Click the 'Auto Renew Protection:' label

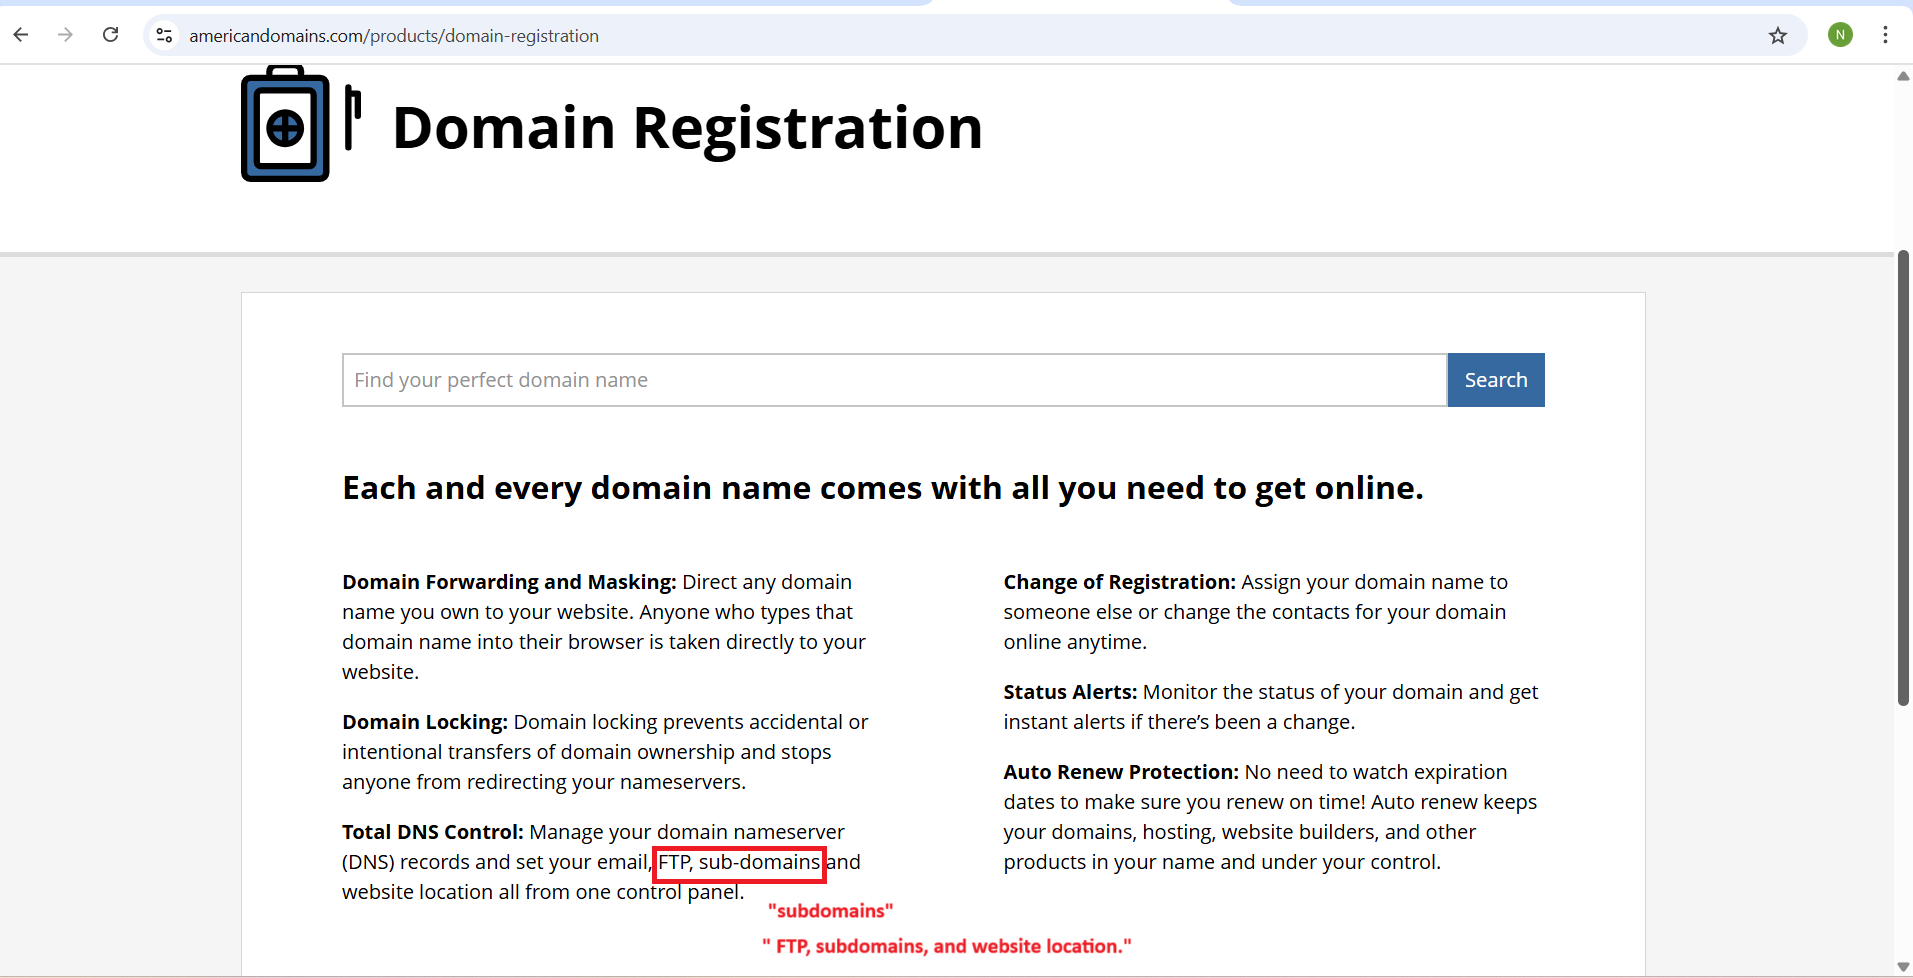1121,772
